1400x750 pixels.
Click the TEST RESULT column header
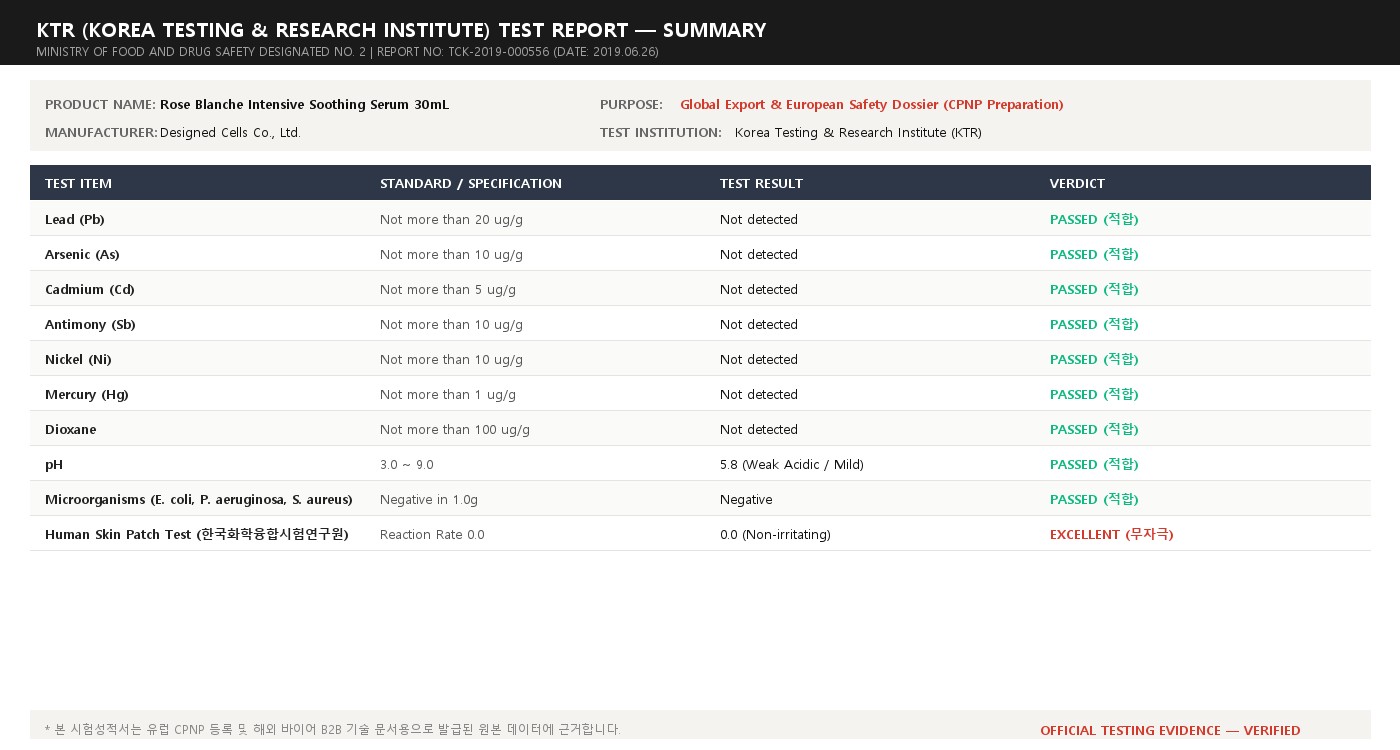click(x=761, y=183)
